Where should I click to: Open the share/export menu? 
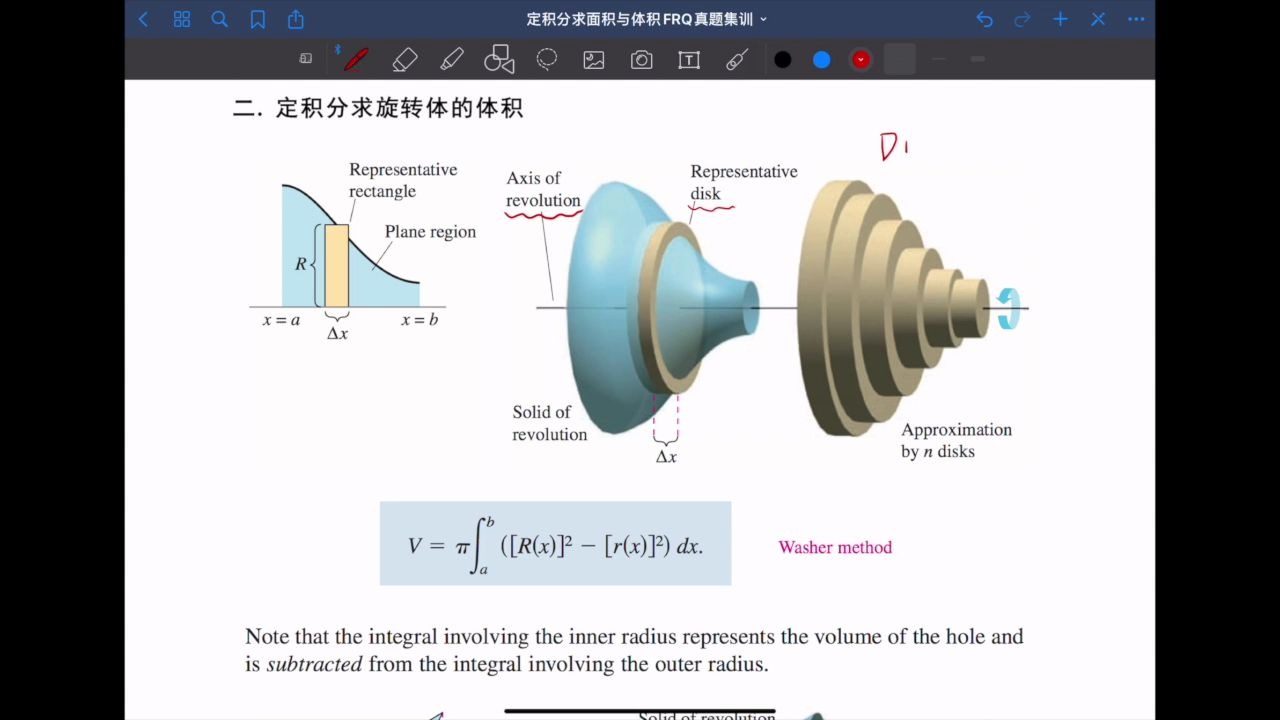(296, 19)
